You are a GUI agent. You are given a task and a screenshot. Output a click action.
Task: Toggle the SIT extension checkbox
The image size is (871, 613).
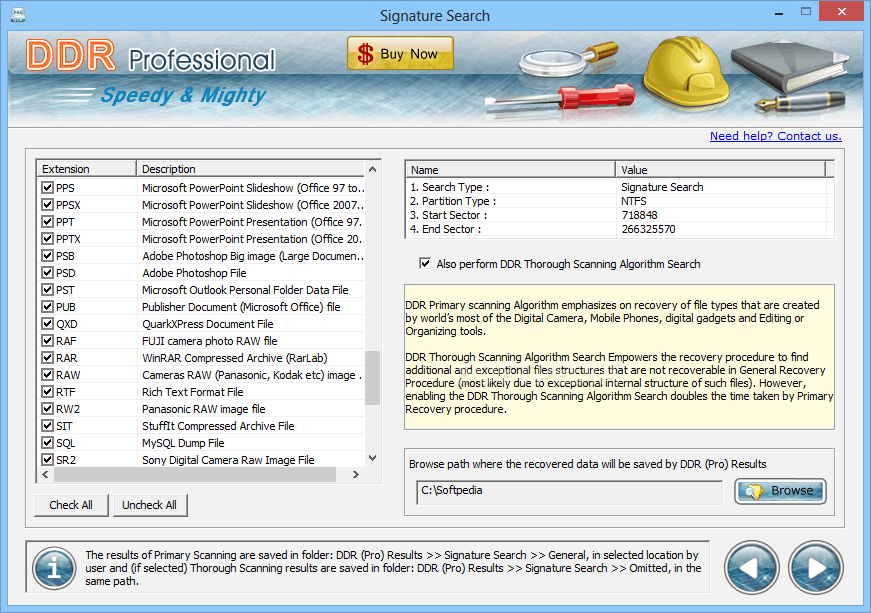coord(47,426)
